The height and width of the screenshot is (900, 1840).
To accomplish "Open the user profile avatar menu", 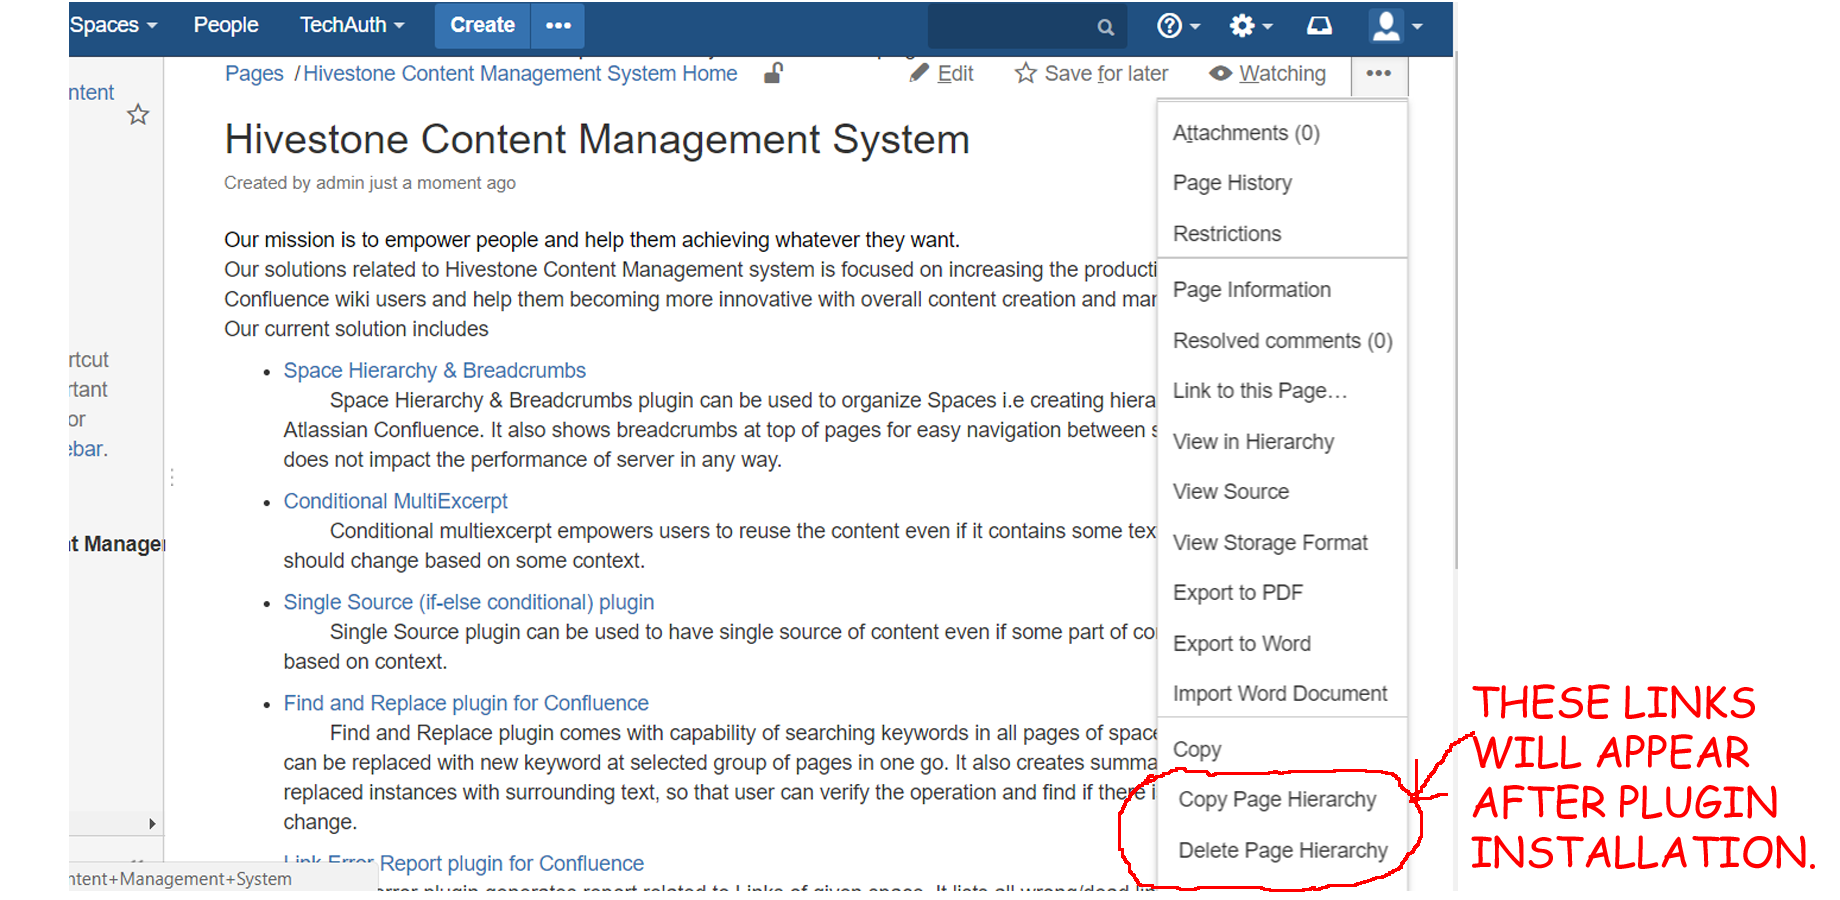I will tap(1396, 26).
